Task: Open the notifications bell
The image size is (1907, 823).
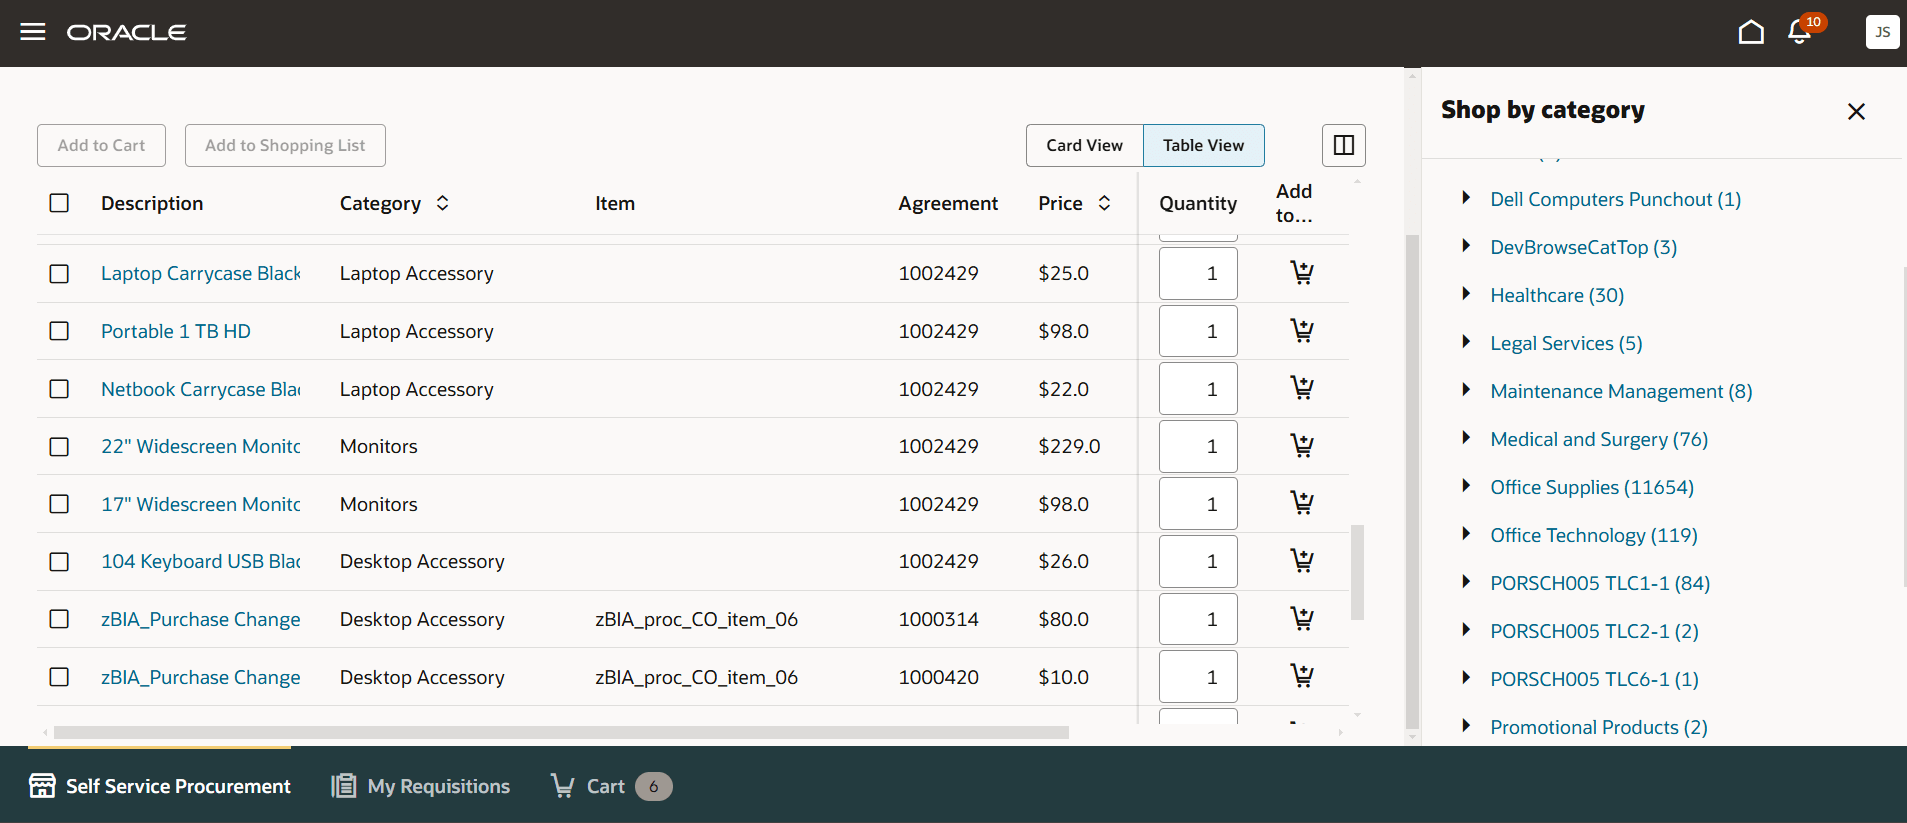Action: click(x=1800, y=33)
